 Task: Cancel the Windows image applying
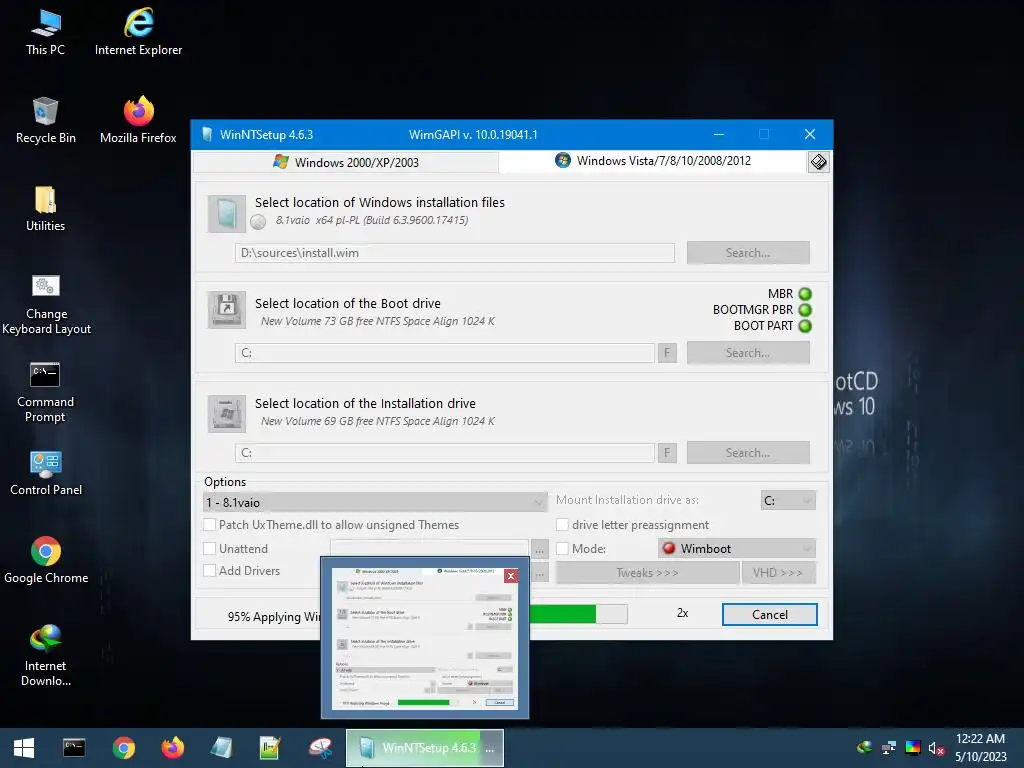(769, 615)
